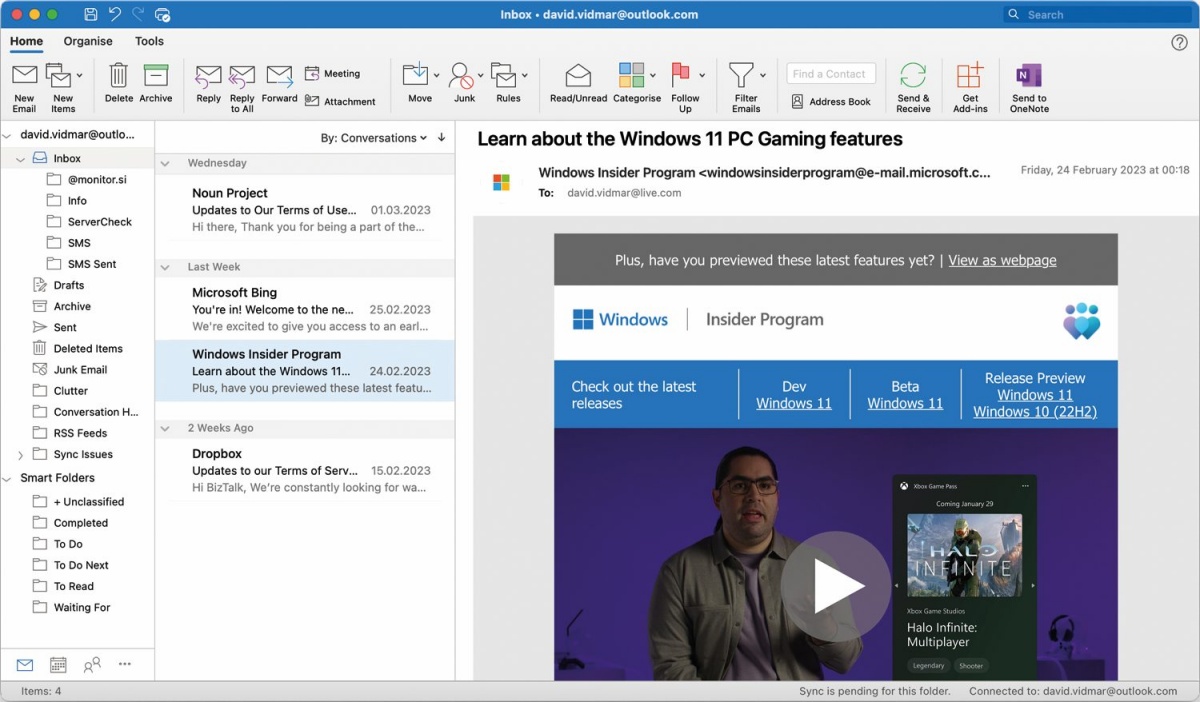Click the Follow Up flag icon
This screenshot has width=1200, height=702.
tap(681, 74)
